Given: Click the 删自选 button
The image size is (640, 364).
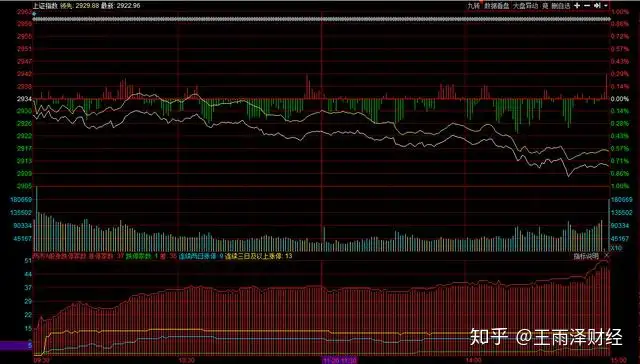Looking at the screenshot, I should click(561, 6).
